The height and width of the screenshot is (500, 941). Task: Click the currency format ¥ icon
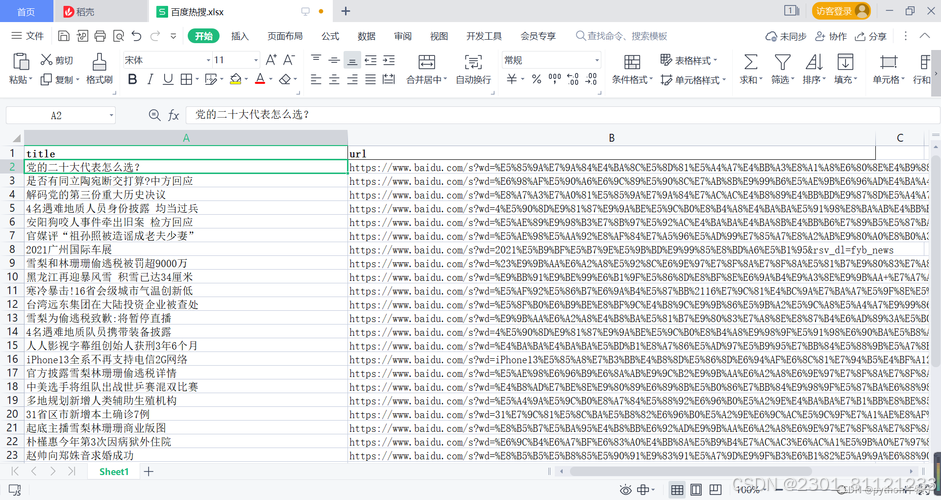point(511,79)
